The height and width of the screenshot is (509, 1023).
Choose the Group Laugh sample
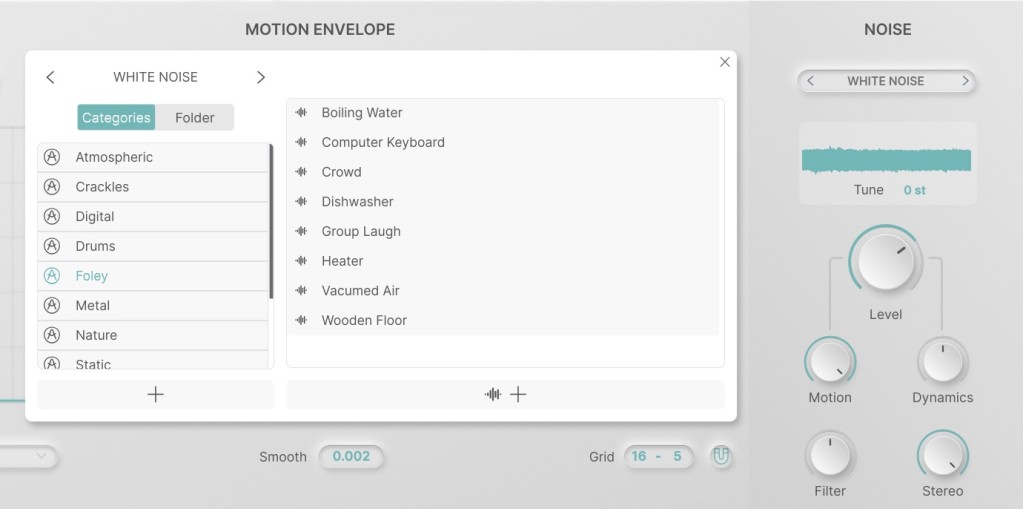coord(361,231)
